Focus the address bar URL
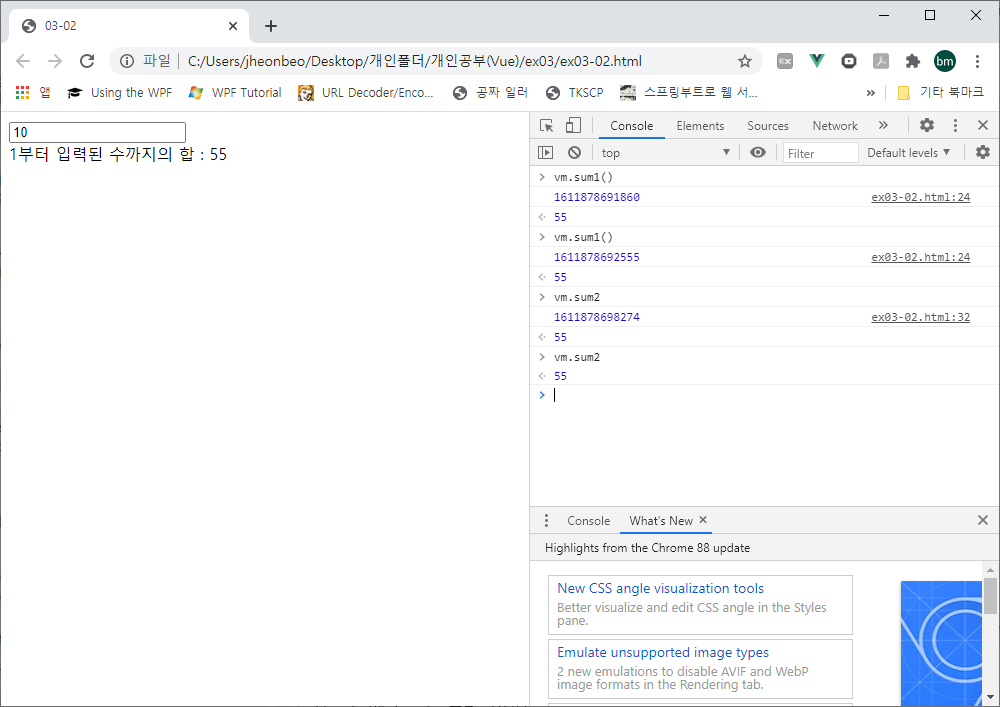Image resolution: width=1000 pixels, height=707 pixels. click(415, 61)
